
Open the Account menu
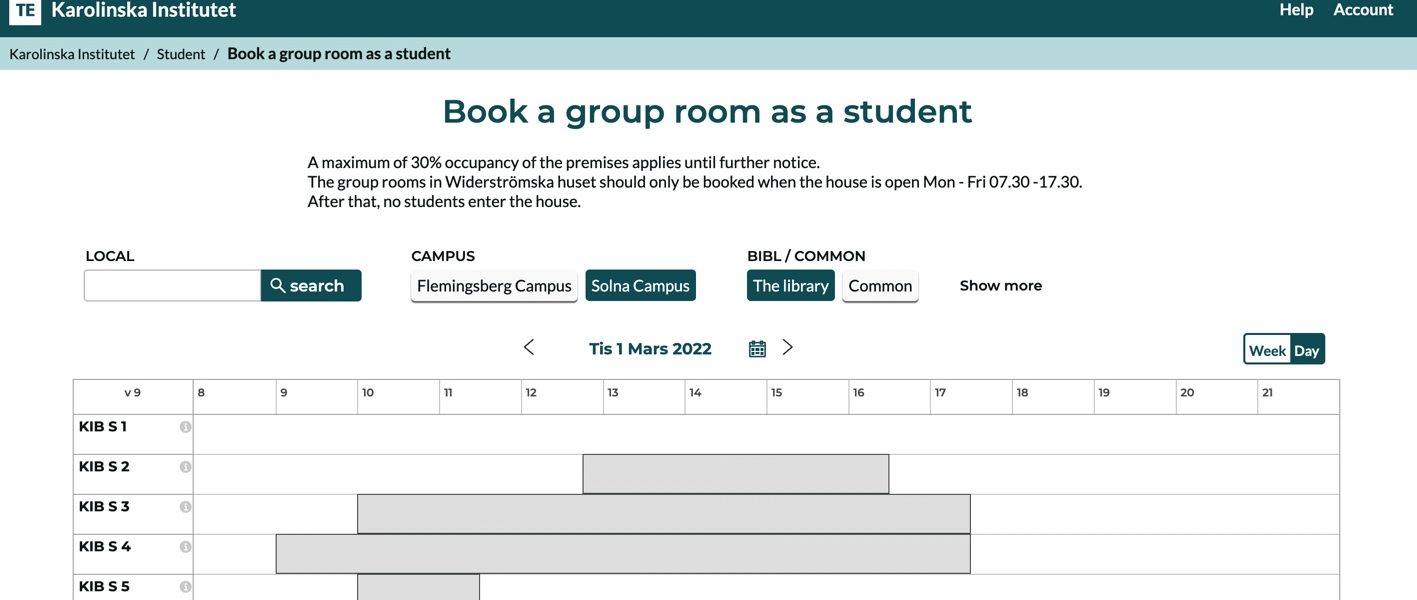1363,10
